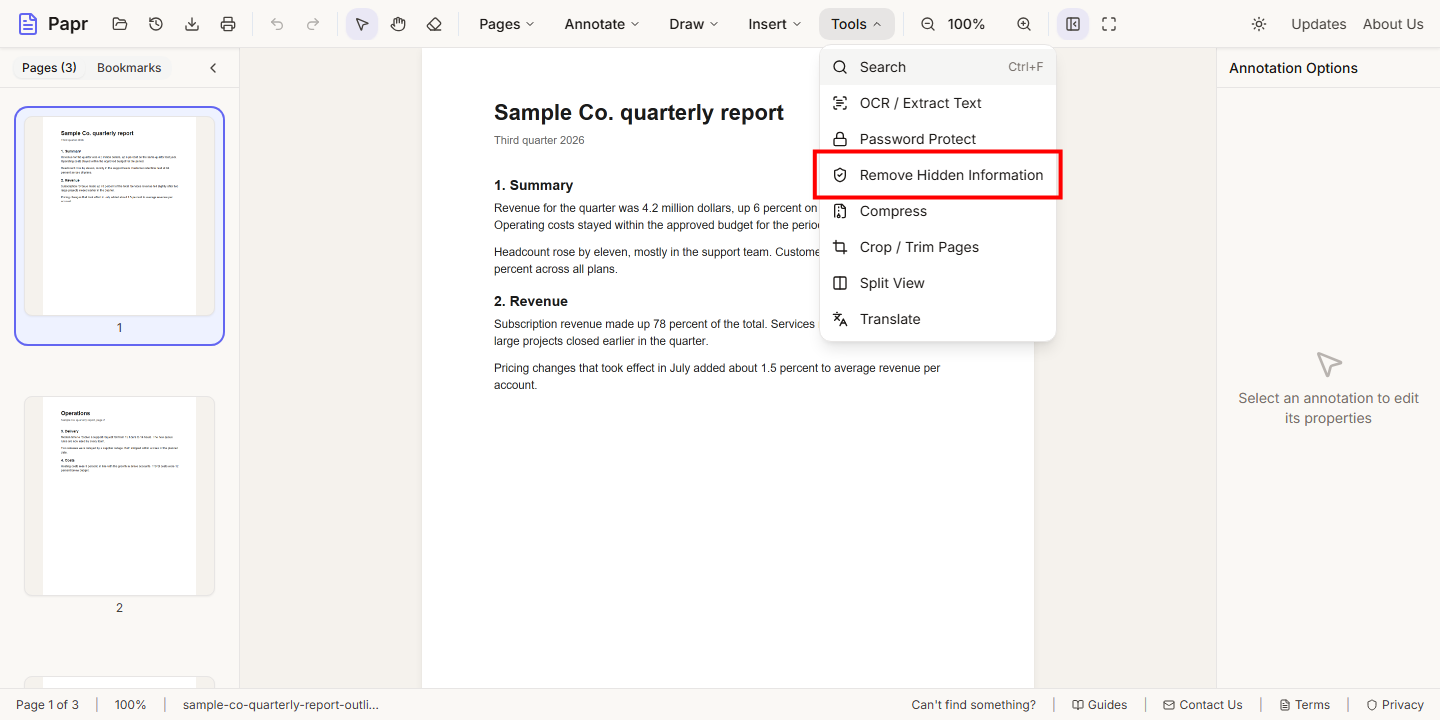Click the Search magnifier icon in menu
The width and height of the screenshot is (1440, 720).
840,67
